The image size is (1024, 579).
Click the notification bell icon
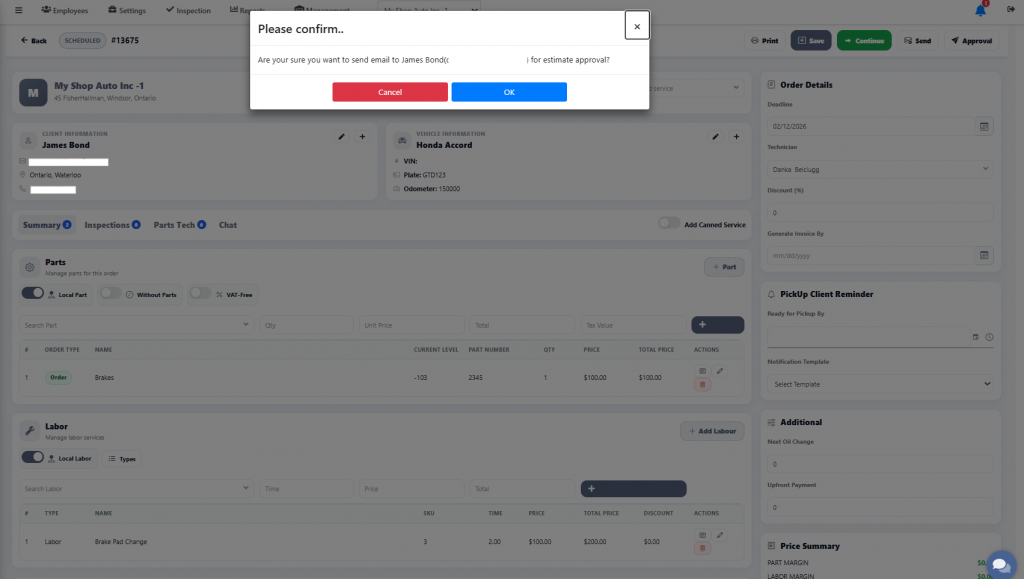[x=980, y=10]
